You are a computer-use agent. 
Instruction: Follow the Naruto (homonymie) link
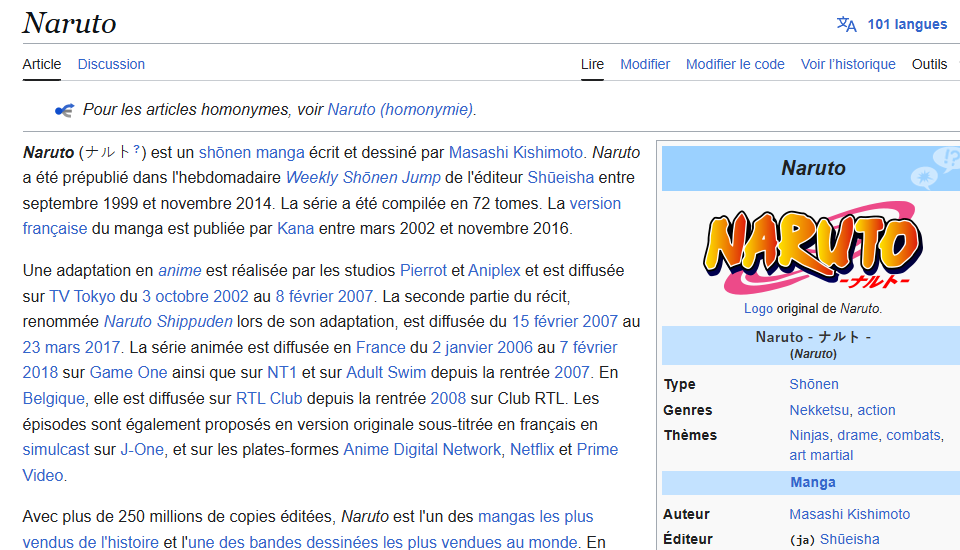coord(401,109)
